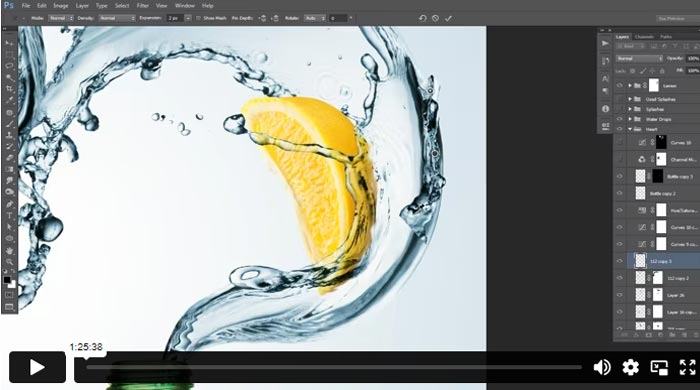This screenshot has height=390, width=700.
Task: Open the Image menu
Action: tap(61, 6)
